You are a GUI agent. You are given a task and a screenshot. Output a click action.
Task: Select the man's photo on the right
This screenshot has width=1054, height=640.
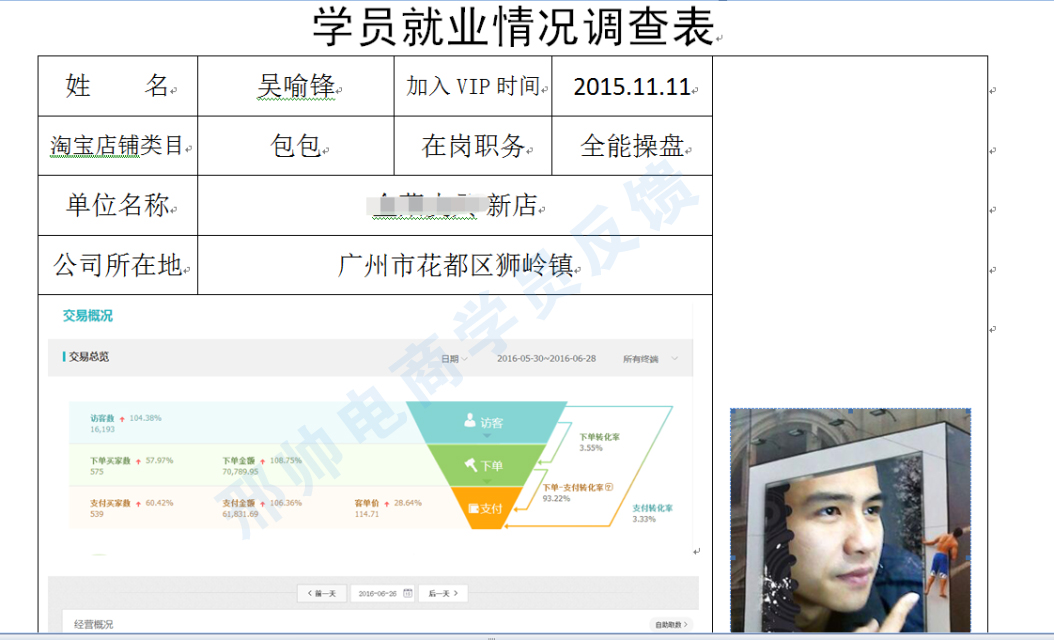point(850,520)
